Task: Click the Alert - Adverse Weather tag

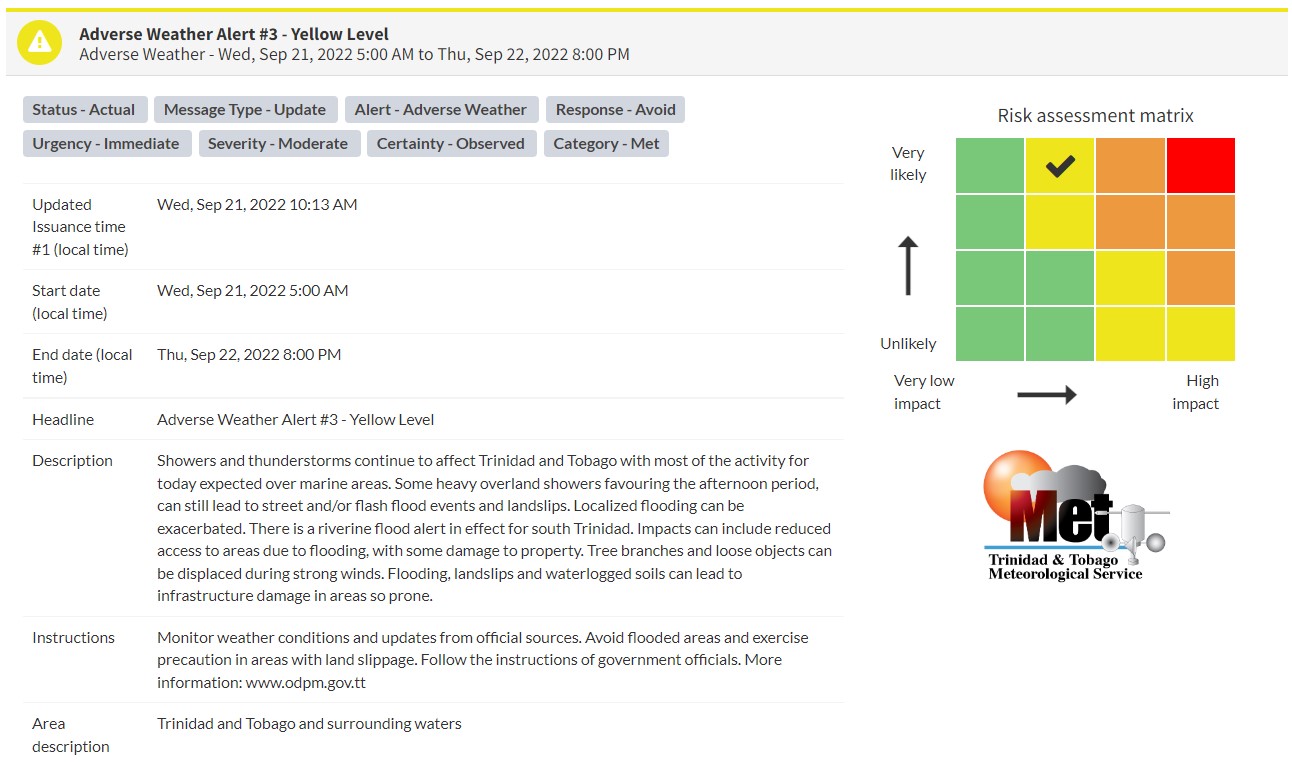Action: tap(441, 110)
